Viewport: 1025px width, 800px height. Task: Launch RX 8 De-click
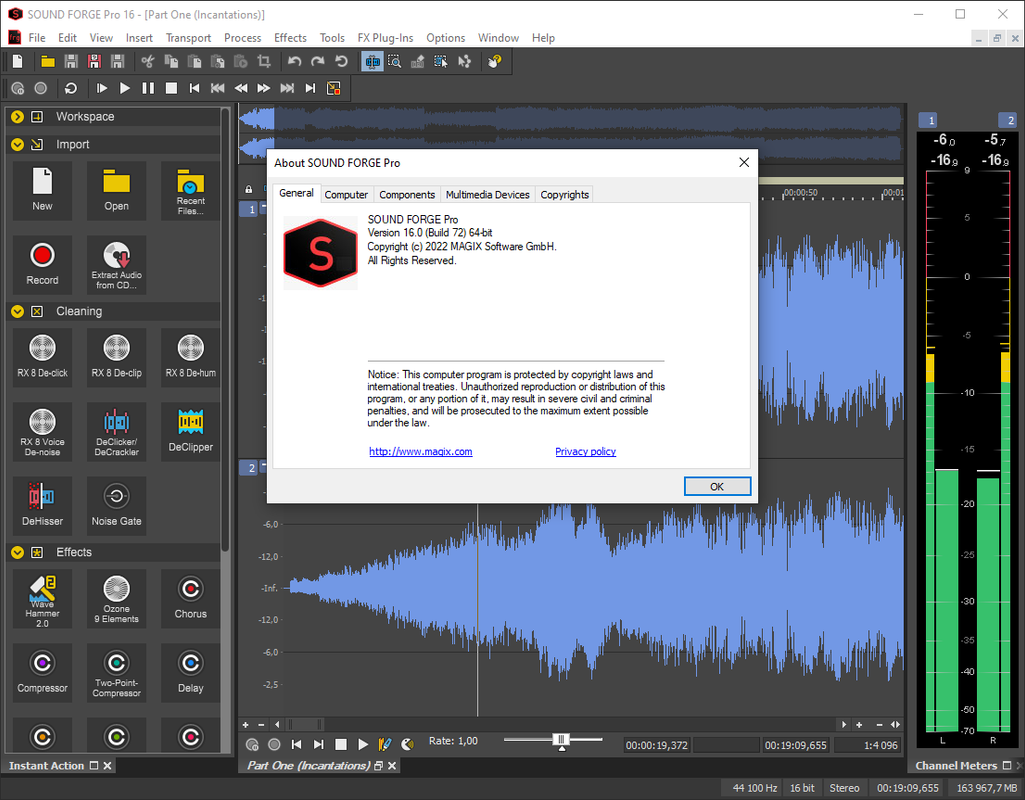tap(42, 357)
